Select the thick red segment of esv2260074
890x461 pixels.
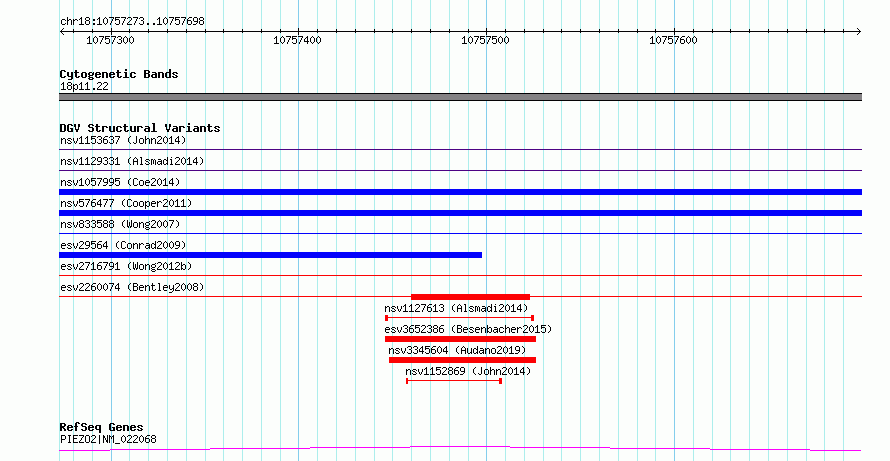click(471, 297)
